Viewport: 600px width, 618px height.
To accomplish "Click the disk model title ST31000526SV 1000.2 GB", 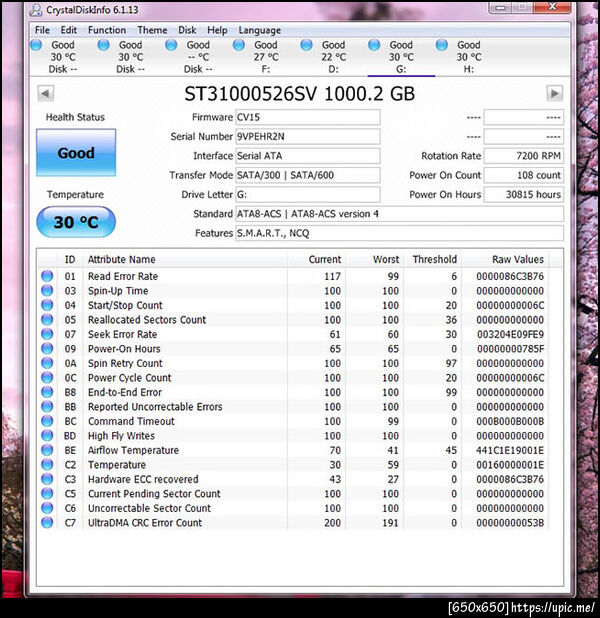I will pyautogui.click(x=300, y=94).
